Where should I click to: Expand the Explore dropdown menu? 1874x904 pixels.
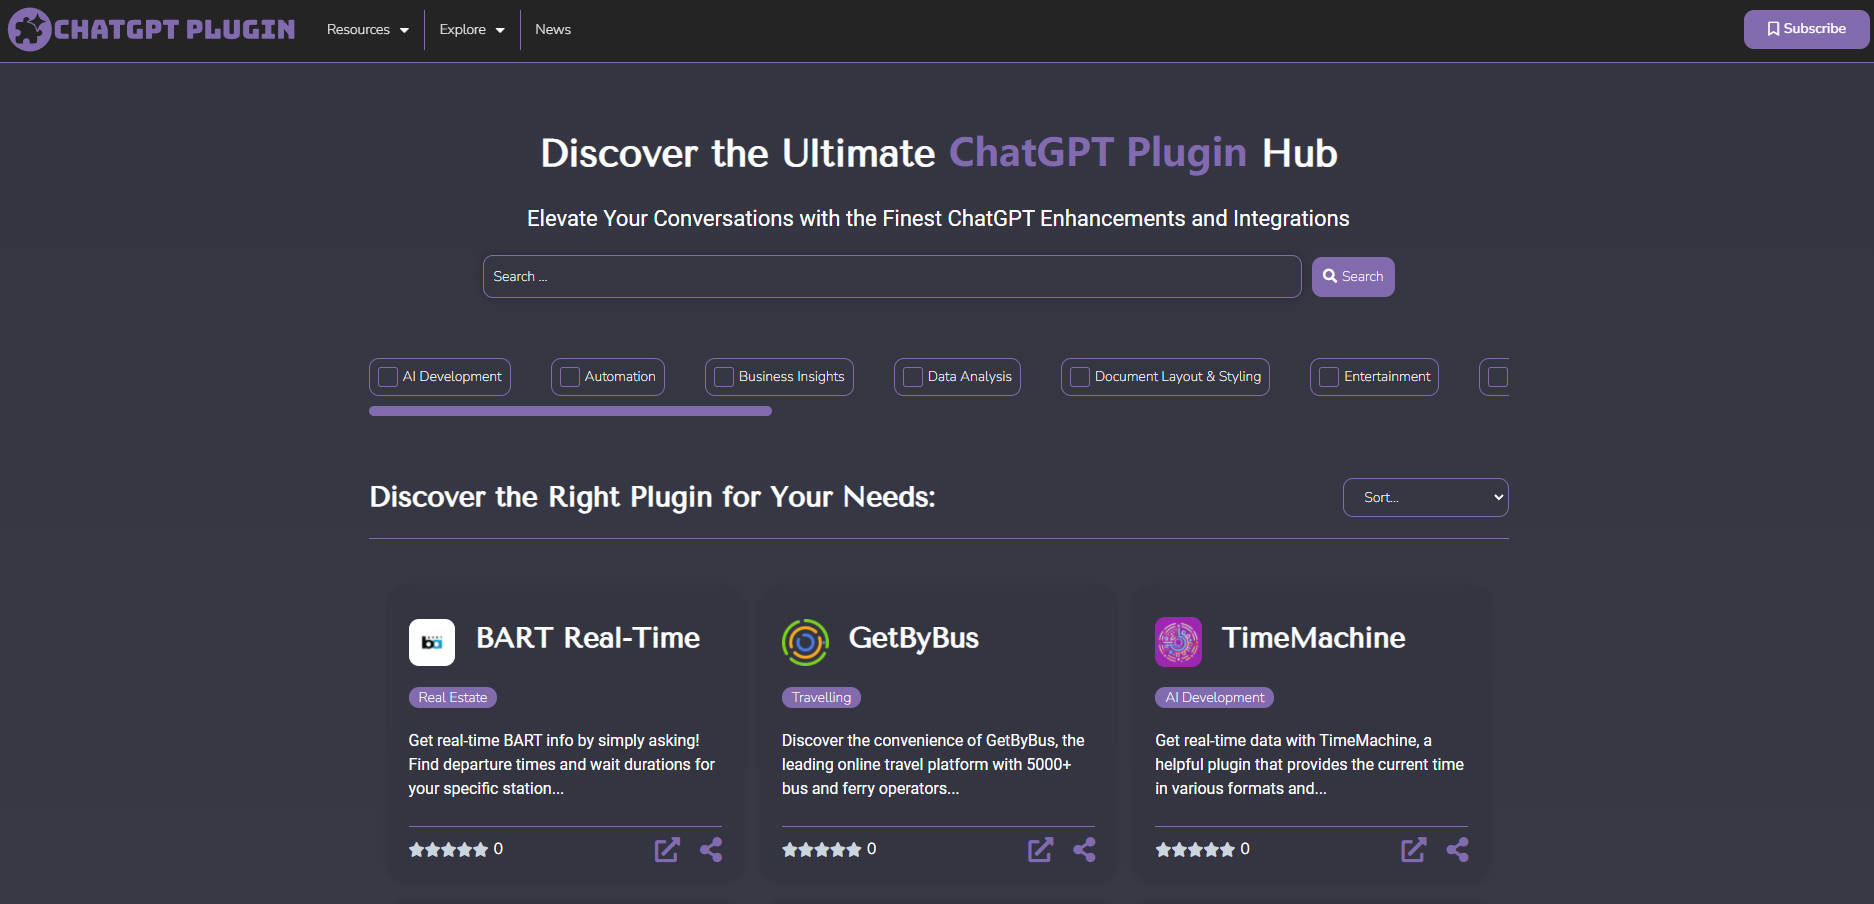472,29
